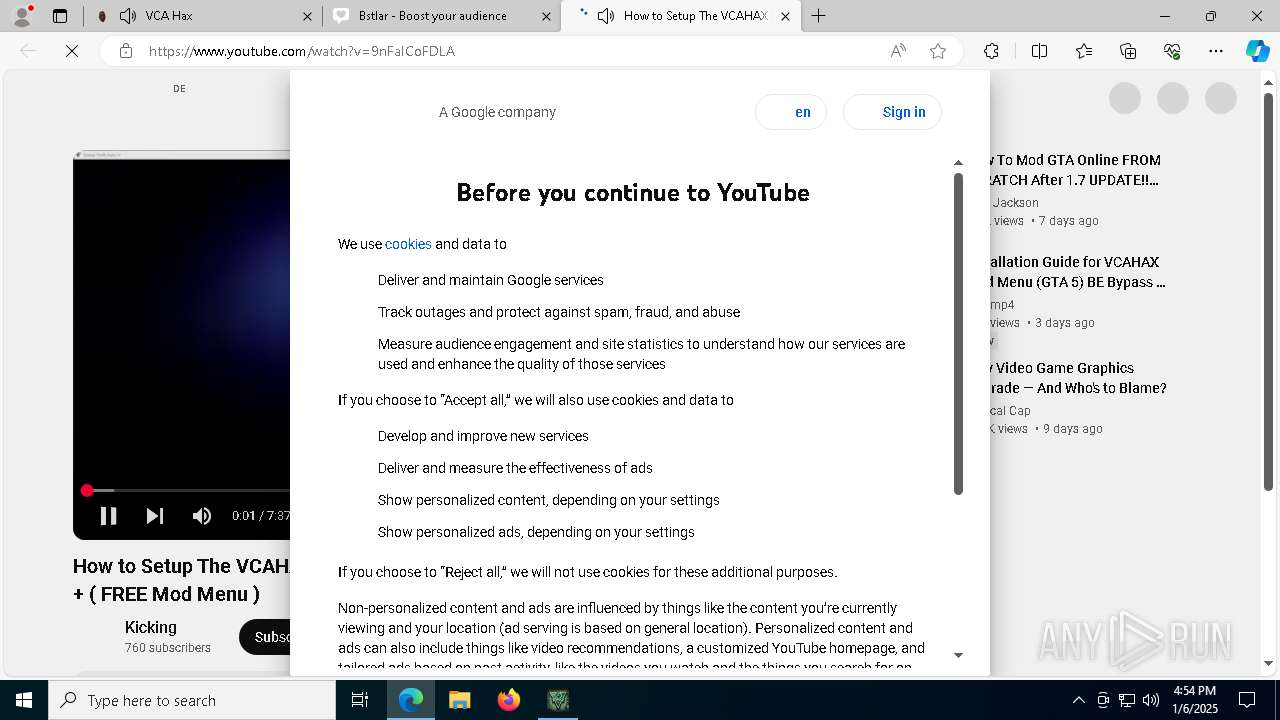Screen dimensions: 1280x720
Task: Open File Explorer from taskbar
Action: click(460, 700)
